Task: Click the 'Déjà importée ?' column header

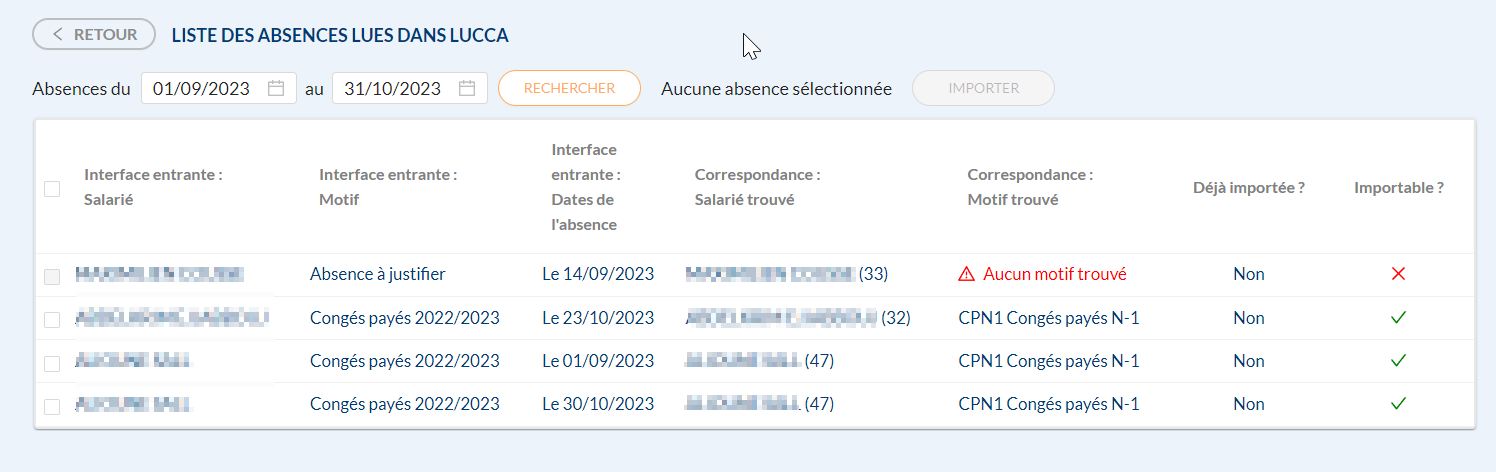Action: [1248, 187]
